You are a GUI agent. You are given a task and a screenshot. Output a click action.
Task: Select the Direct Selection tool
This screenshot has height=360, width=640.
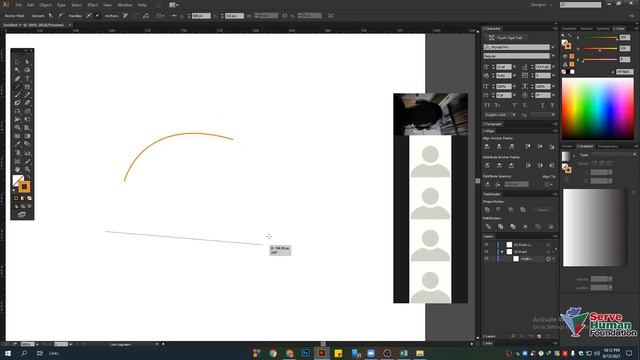point(27,62)
